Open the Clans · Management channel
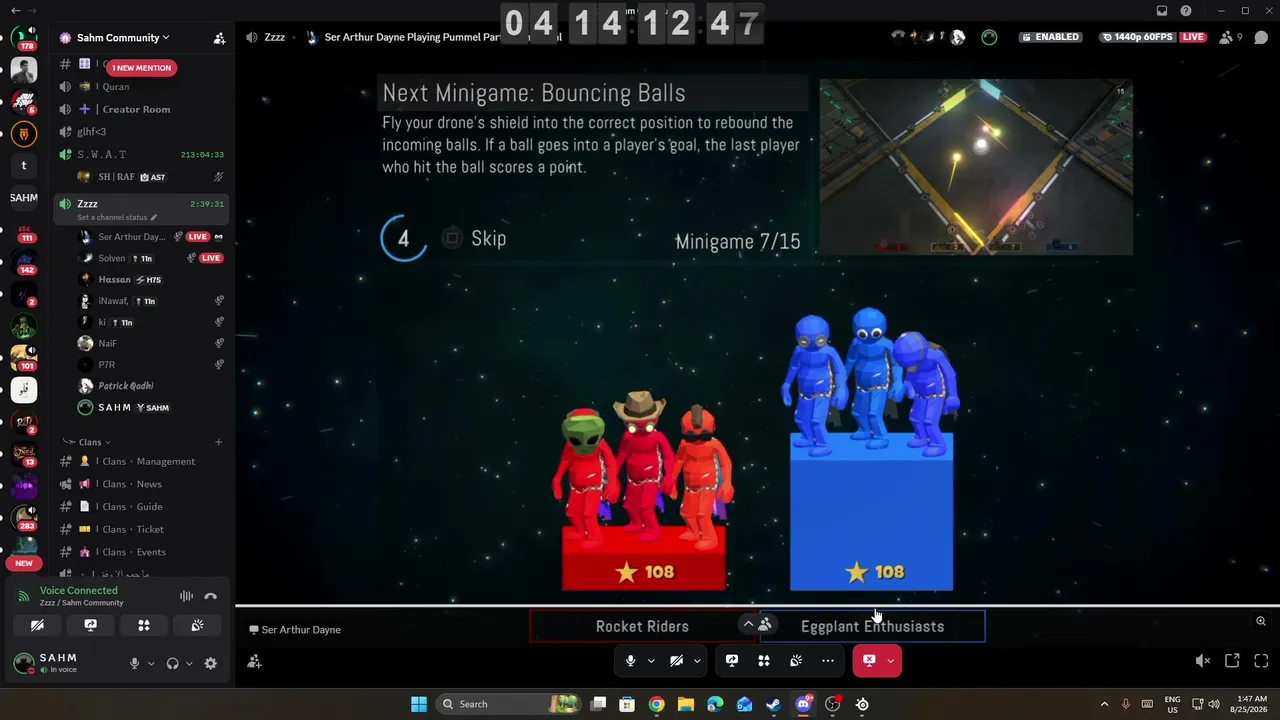 click(x=142, y=461)
